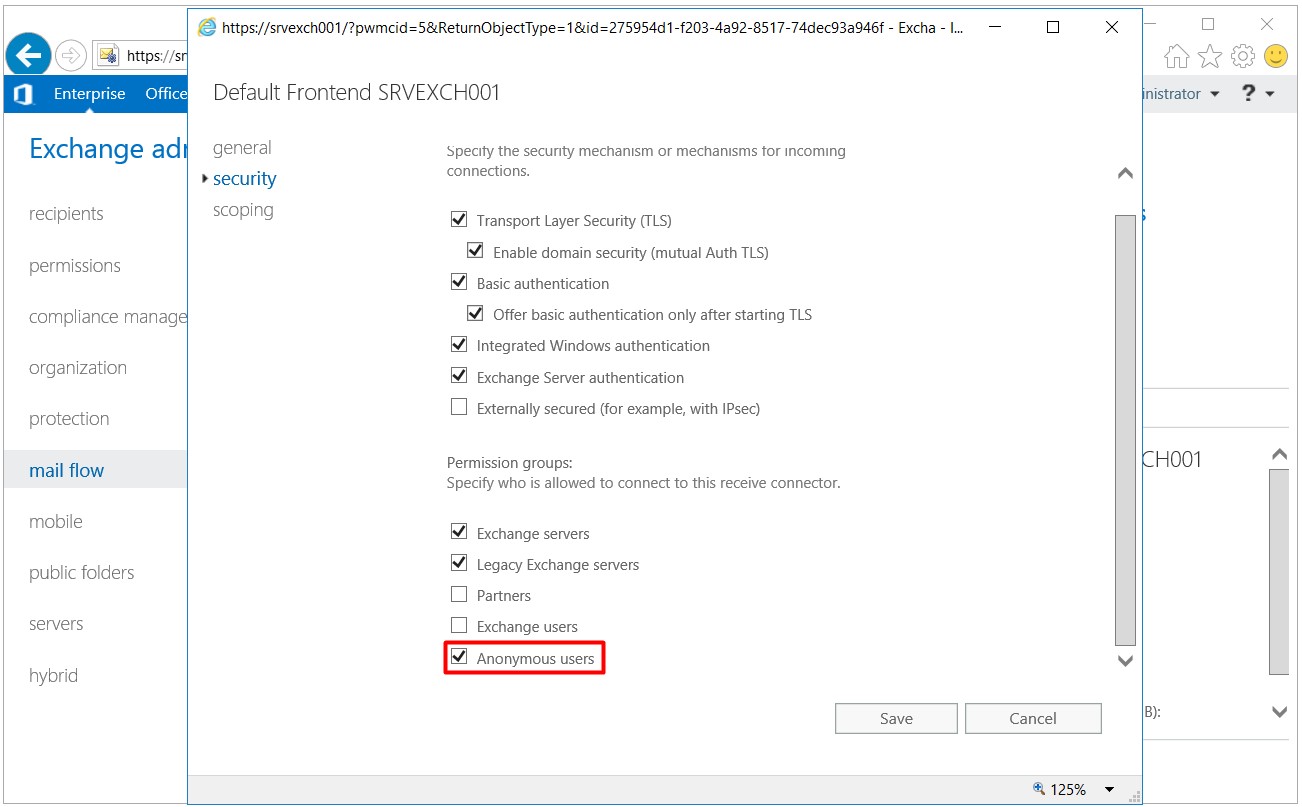1302x807 pixels.
Task: Toggle Offer basic authentication only after starting TLS
Action: point(475,314)
